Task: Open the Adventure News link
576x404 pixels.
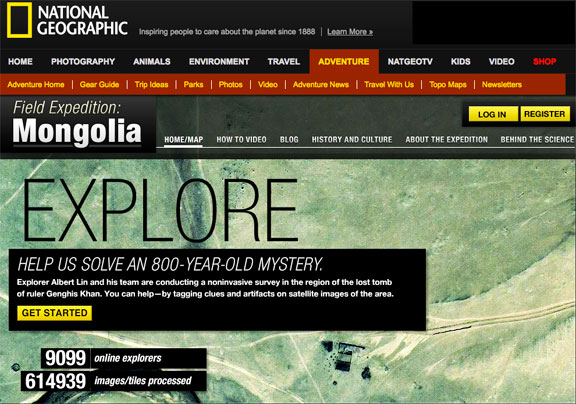Action: point(321,85)
